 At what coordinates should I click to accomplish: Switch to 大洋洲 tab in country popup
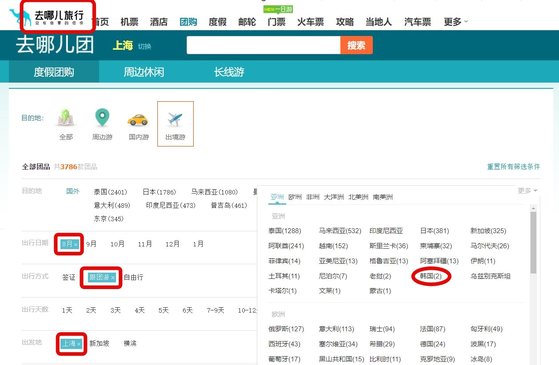(x=334, y=197)
